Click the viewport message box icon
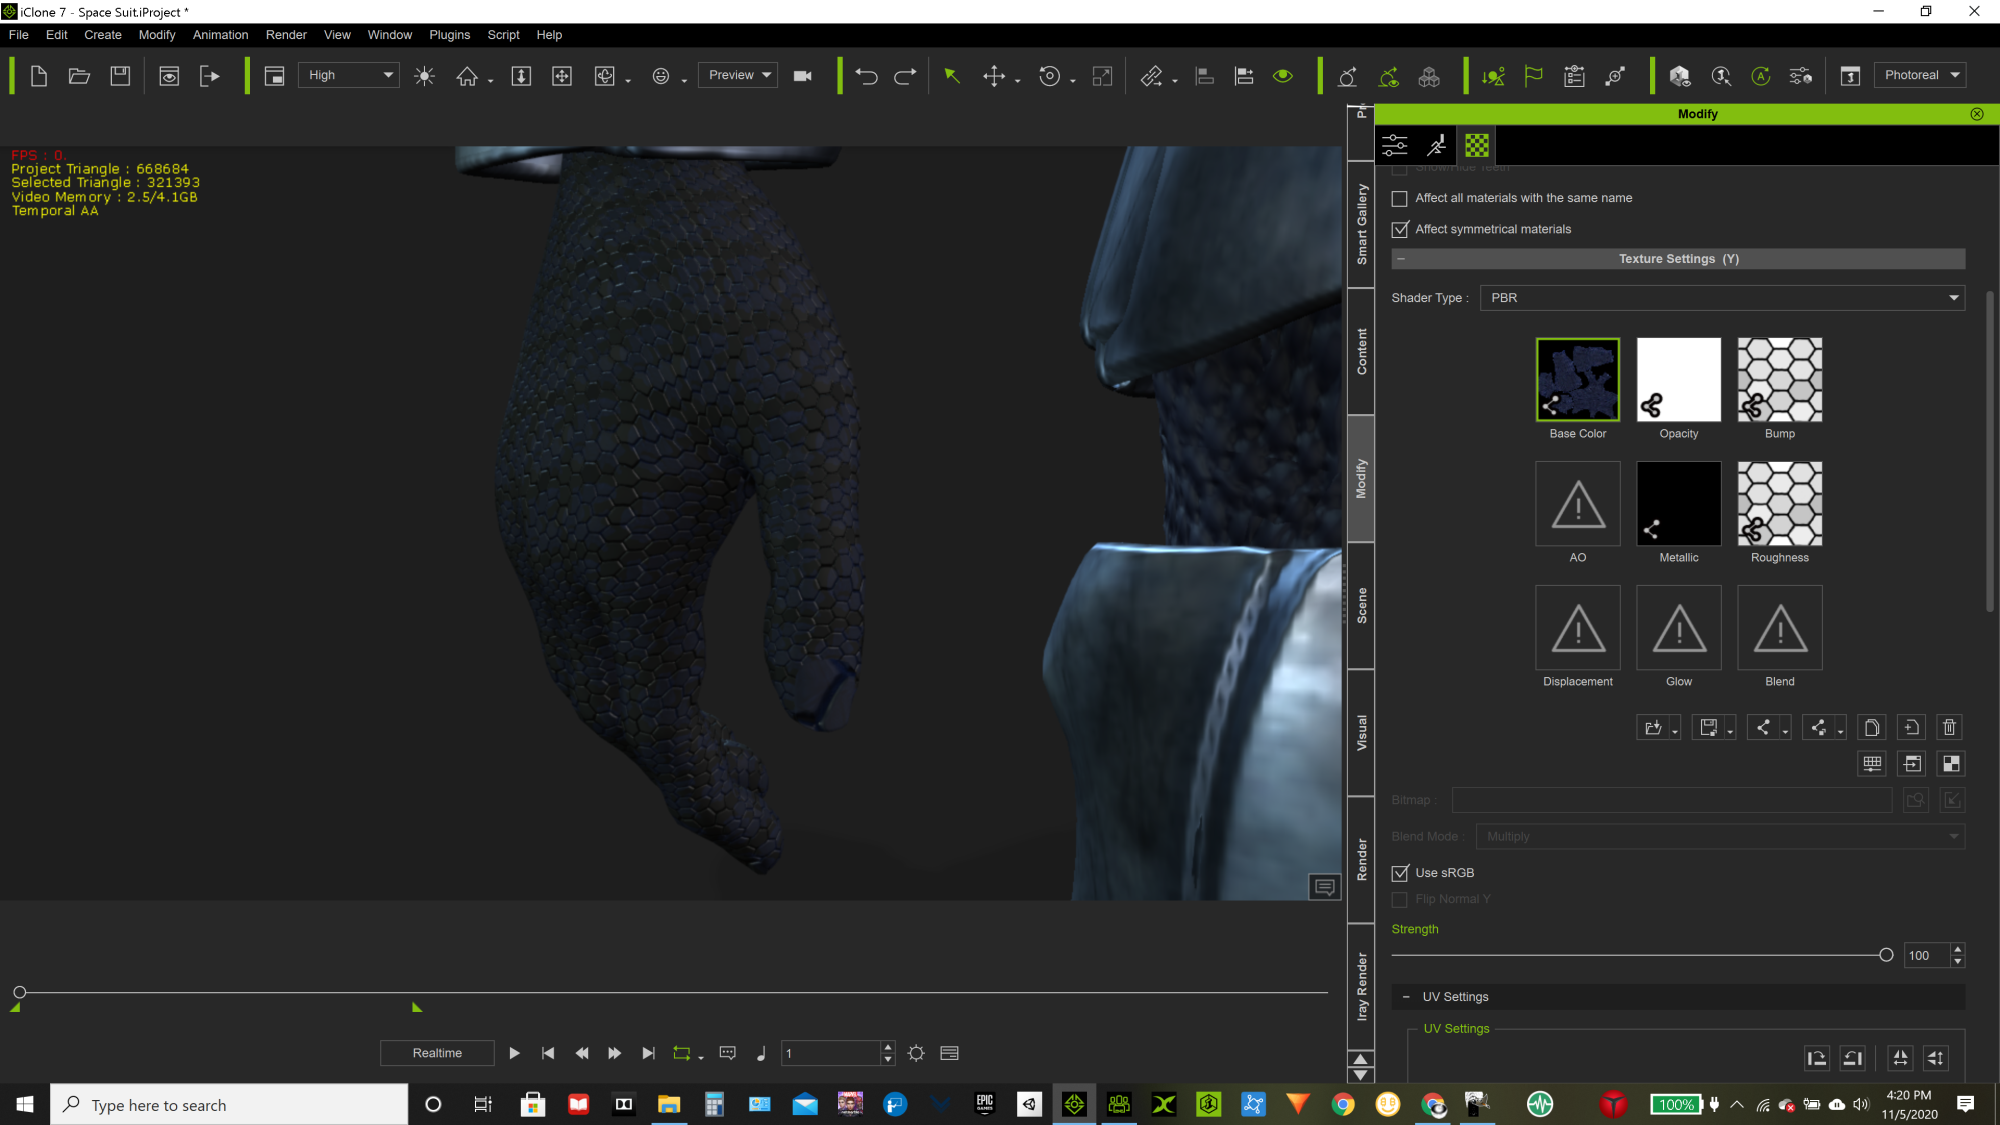Viewport: 2000px width, 1125px height. (1325, 887)
